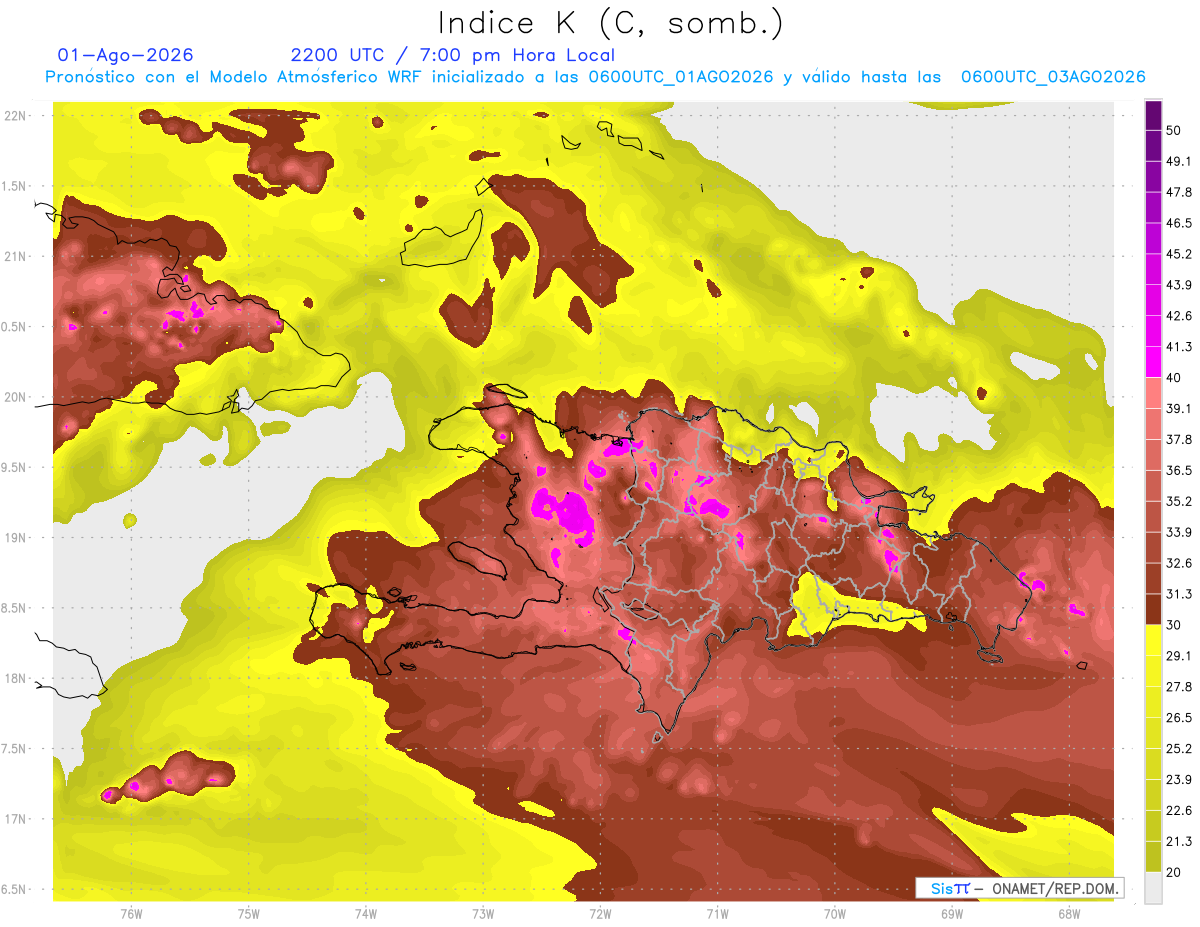Image resolution: width=1200 pixels, height=927 pixels.
Task: Click the color scale value 41.3
Action: (x=1180, y=347)
